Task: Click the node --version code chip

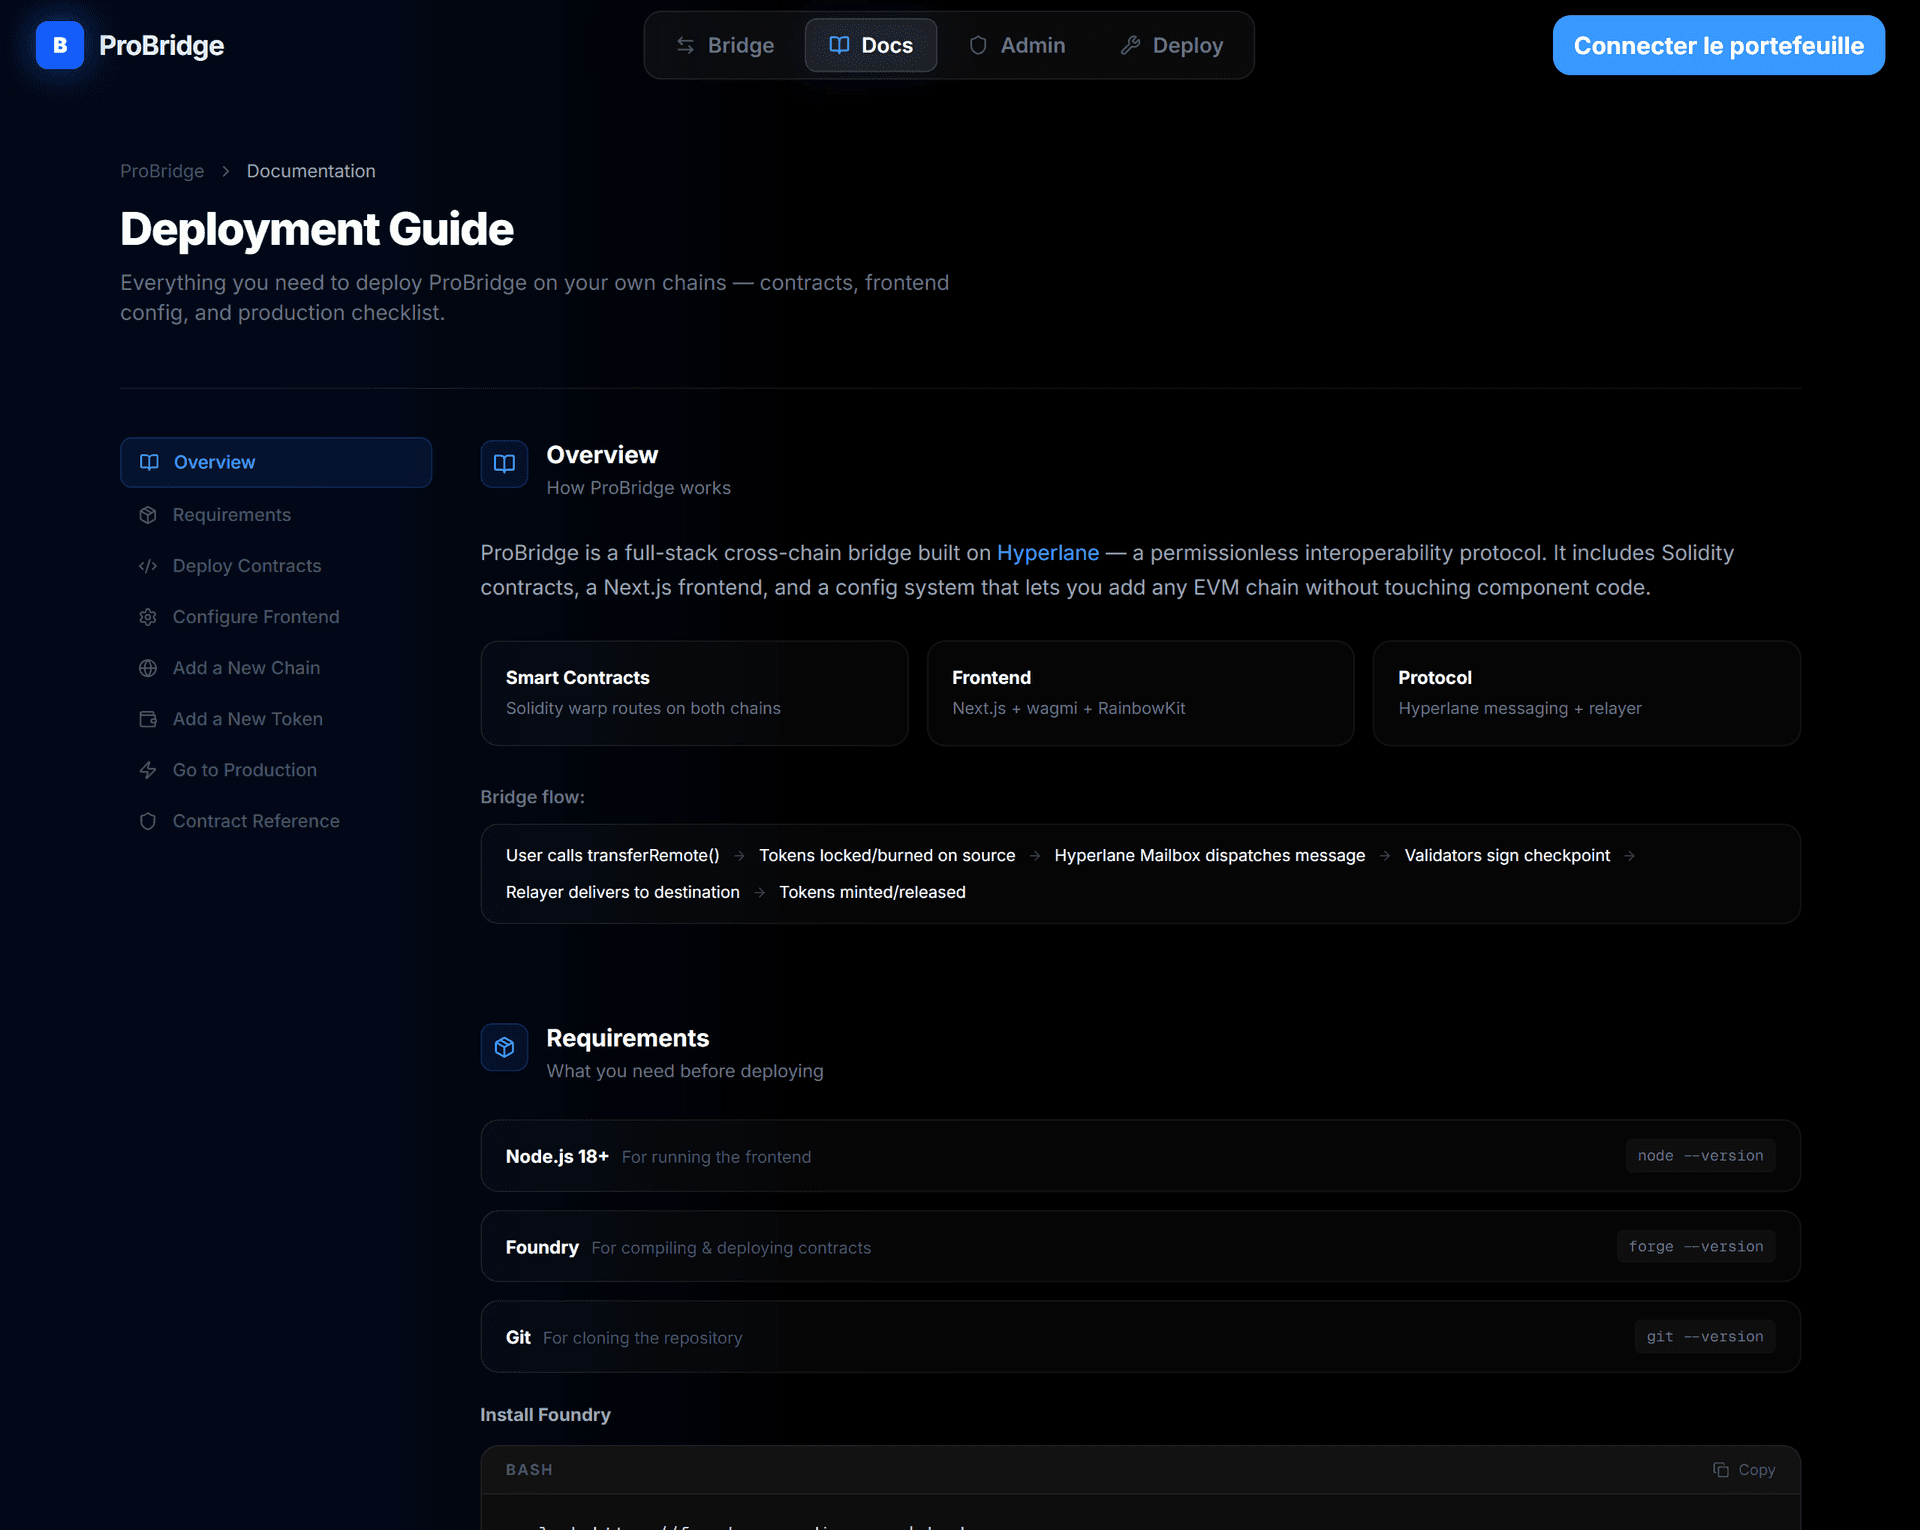Action: [1700, 1156]
